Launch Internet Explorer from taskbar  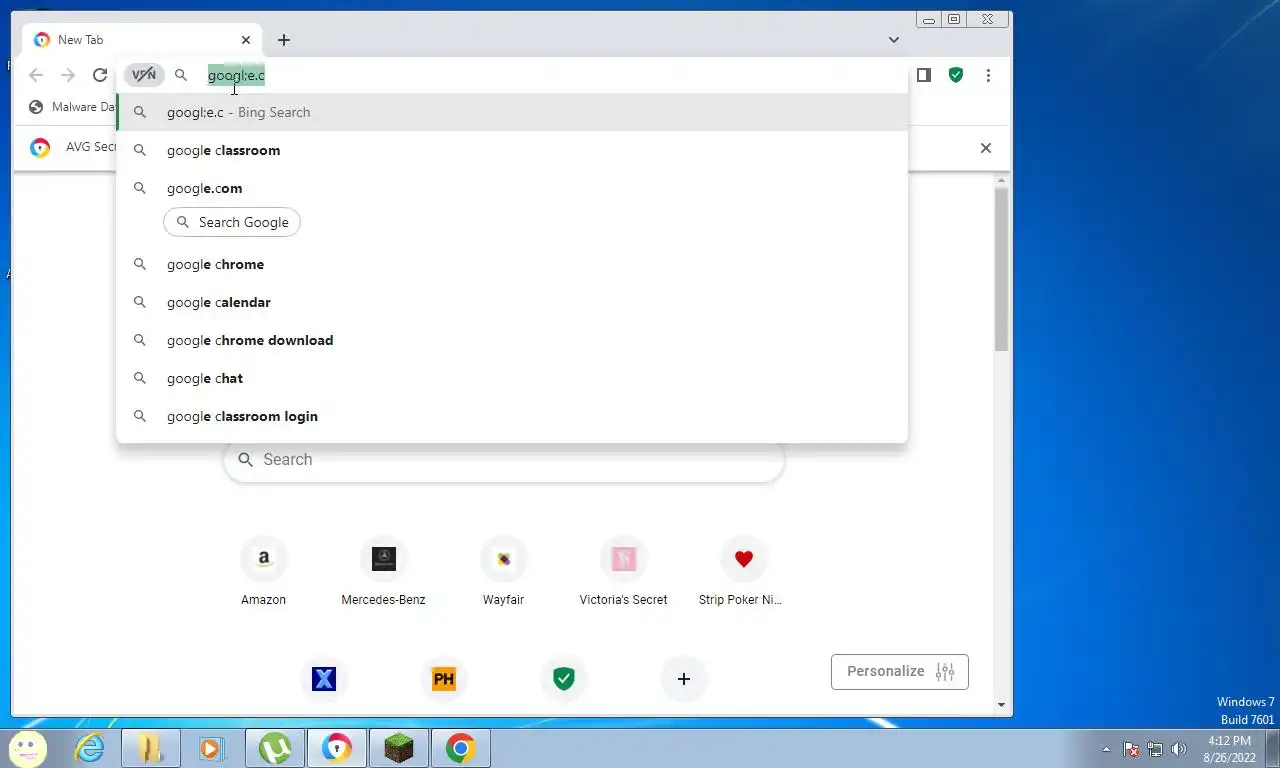(90, 748)
